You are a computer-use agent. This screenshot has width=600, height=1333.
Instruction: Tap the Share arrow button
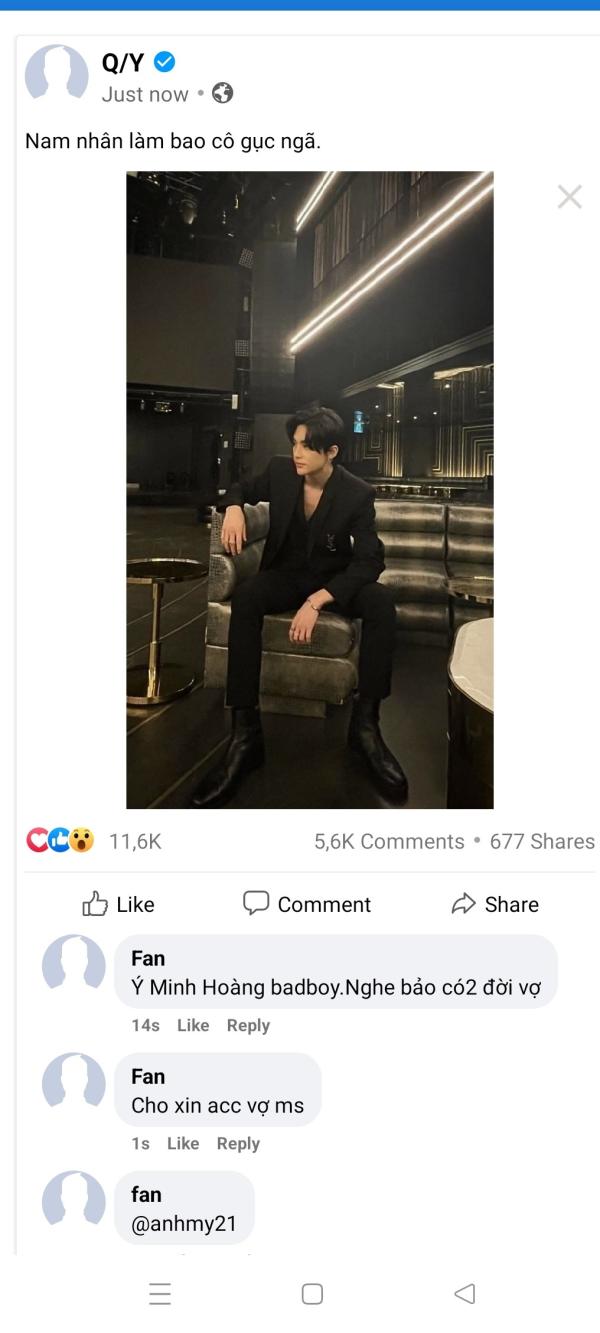495,904
